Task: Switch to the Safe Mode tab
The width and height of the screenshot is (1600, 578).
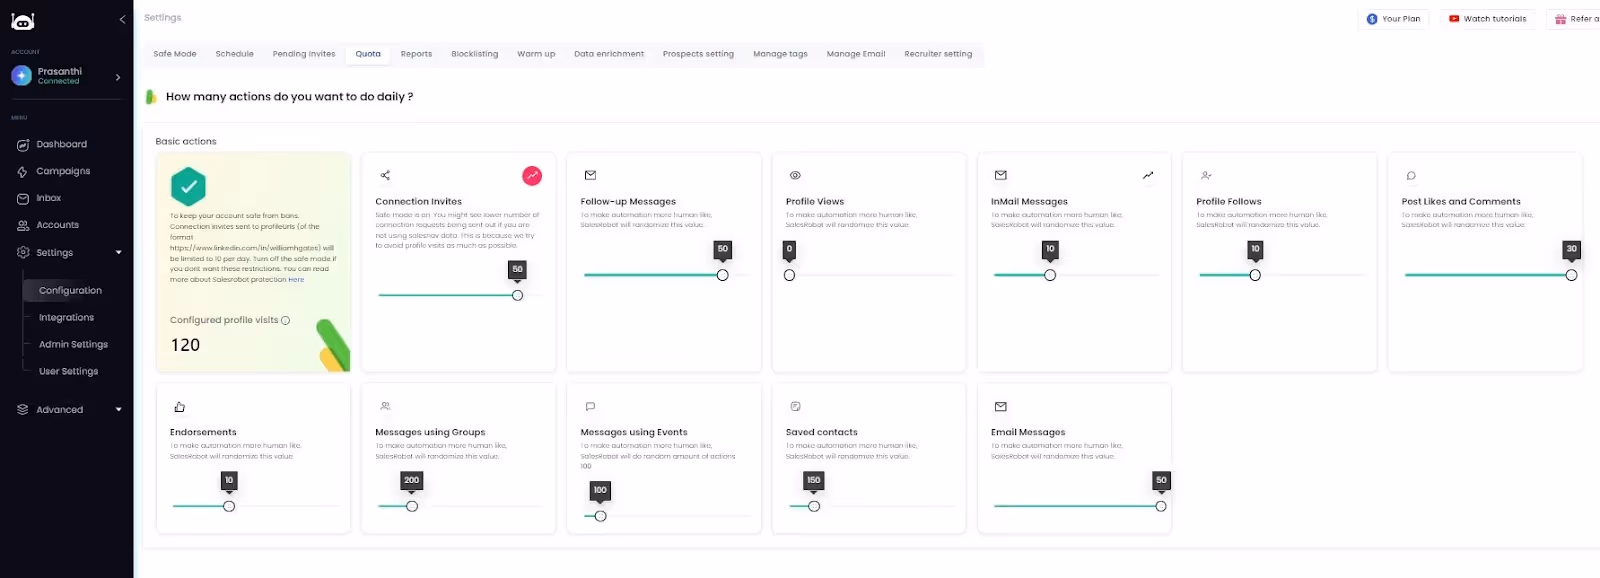Action: (175, 54)
